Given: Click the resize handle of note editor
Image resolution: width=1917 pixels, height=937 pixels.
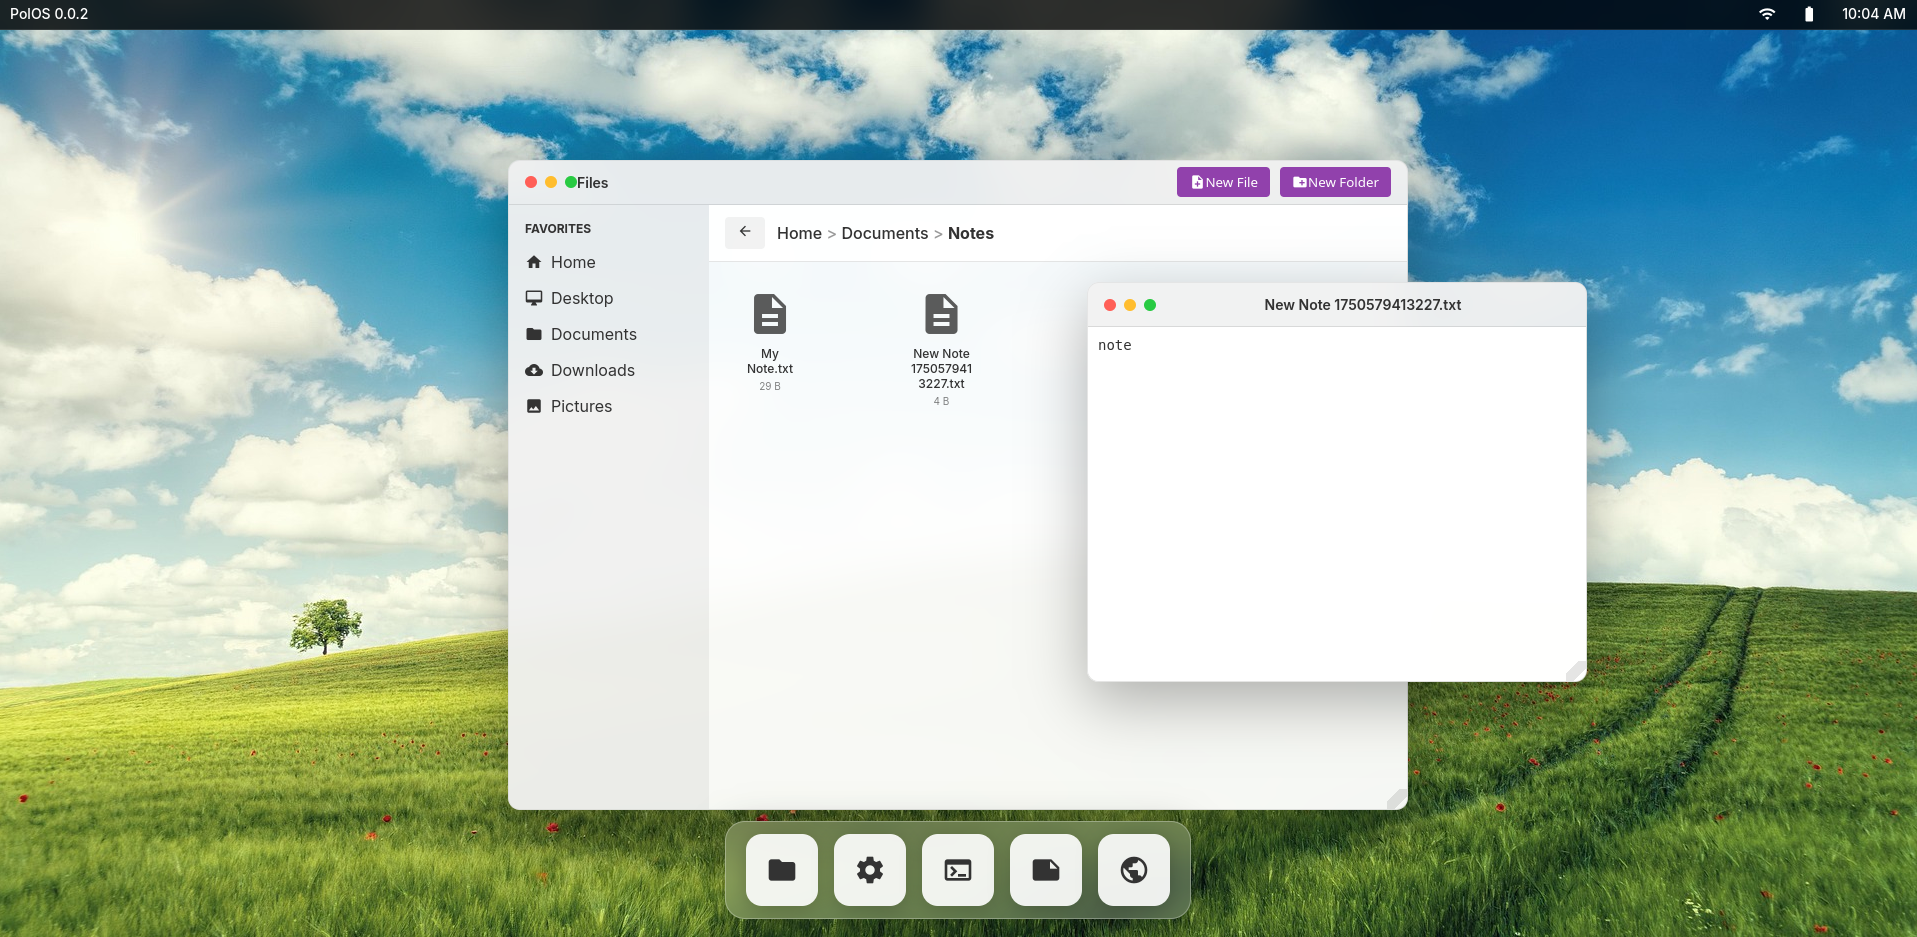Looking at the screenshot, I should point(1576,671).
